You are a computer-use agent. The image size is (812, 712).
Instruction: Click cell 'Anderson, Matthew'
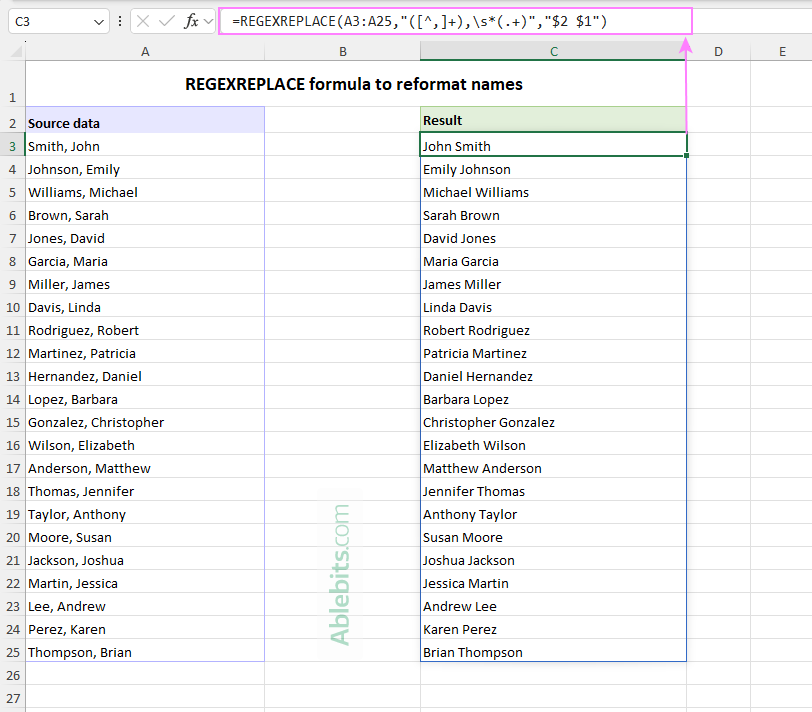(x=145, y=467)
